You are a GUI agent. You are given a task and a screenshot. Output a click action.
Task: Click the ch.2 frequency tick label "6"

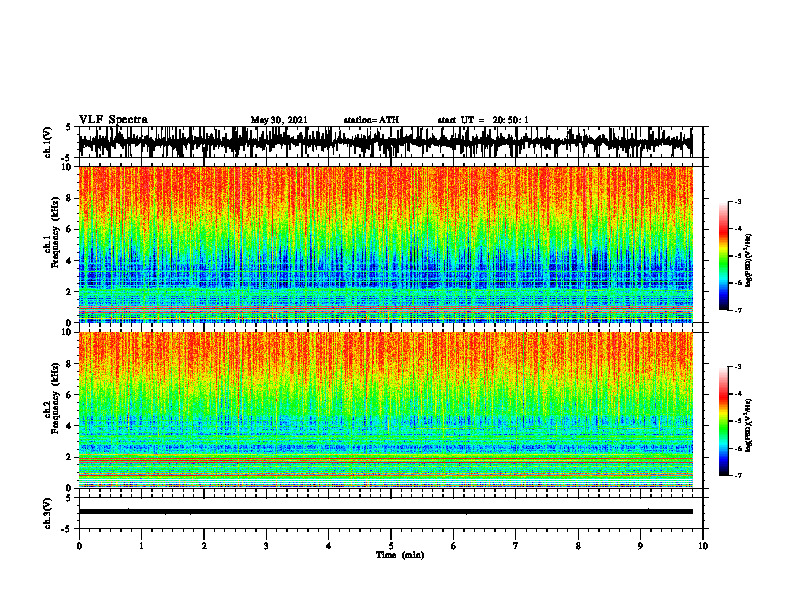coord(69,394)
